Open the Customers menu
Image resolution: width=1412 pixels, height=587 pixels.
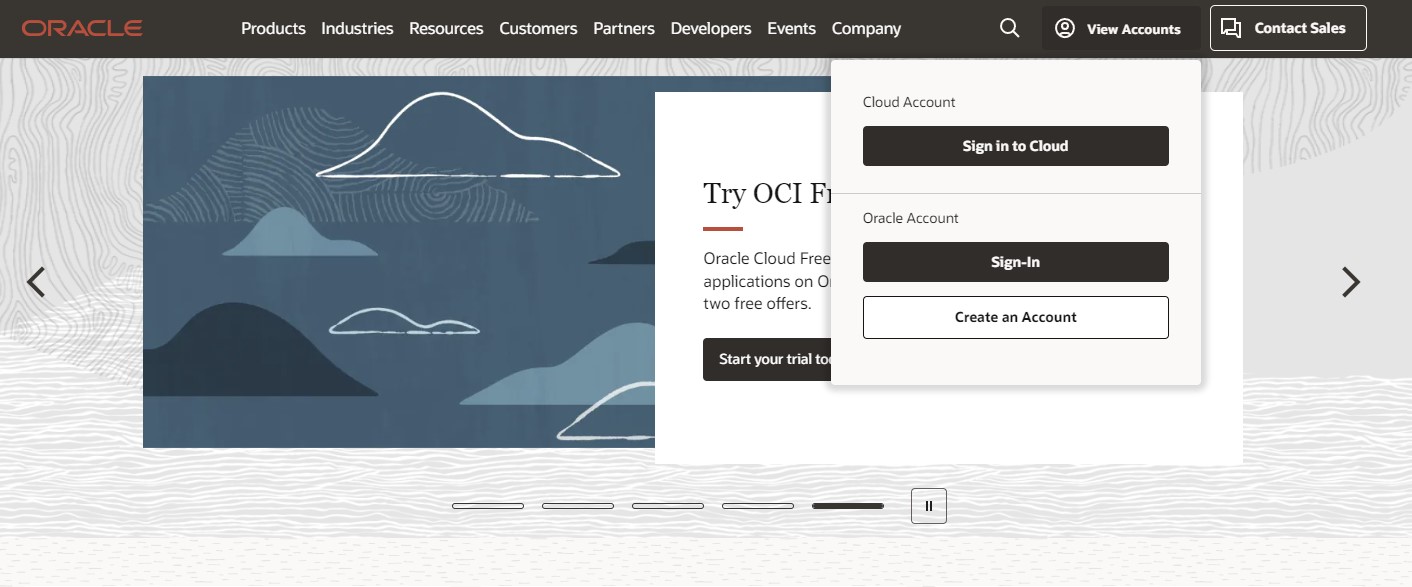click(x=538, y=29)
